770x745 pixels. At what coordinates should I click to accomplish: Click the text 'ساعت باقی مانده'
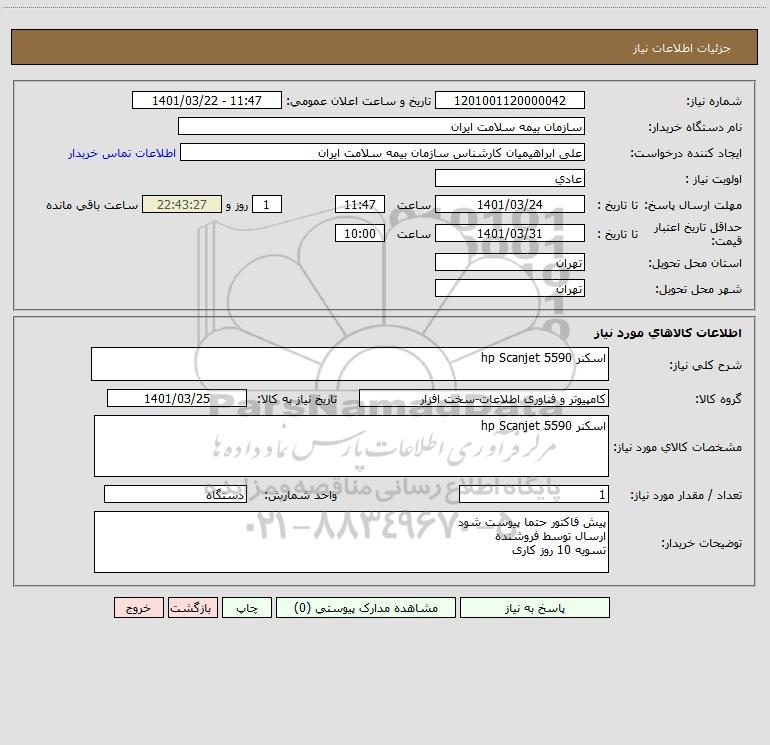[92, 205]
